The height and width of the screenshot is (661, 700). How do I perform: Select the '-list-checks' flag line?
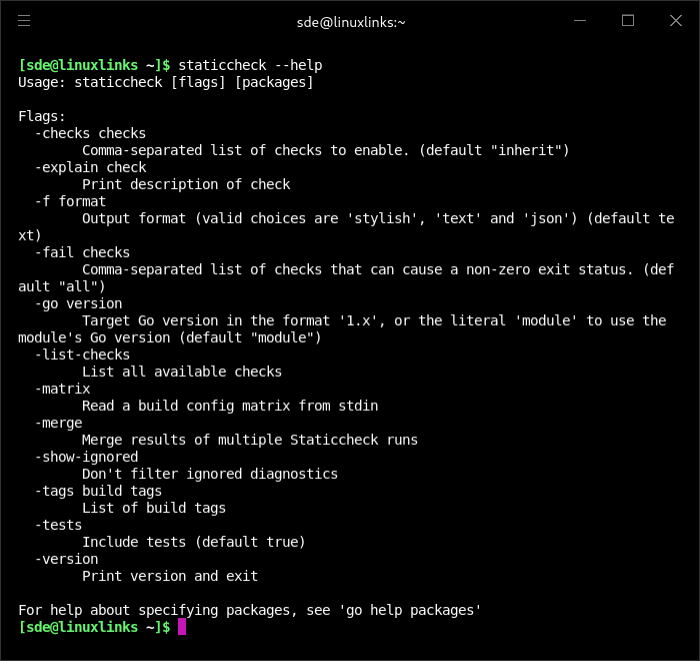click(82, 355)
